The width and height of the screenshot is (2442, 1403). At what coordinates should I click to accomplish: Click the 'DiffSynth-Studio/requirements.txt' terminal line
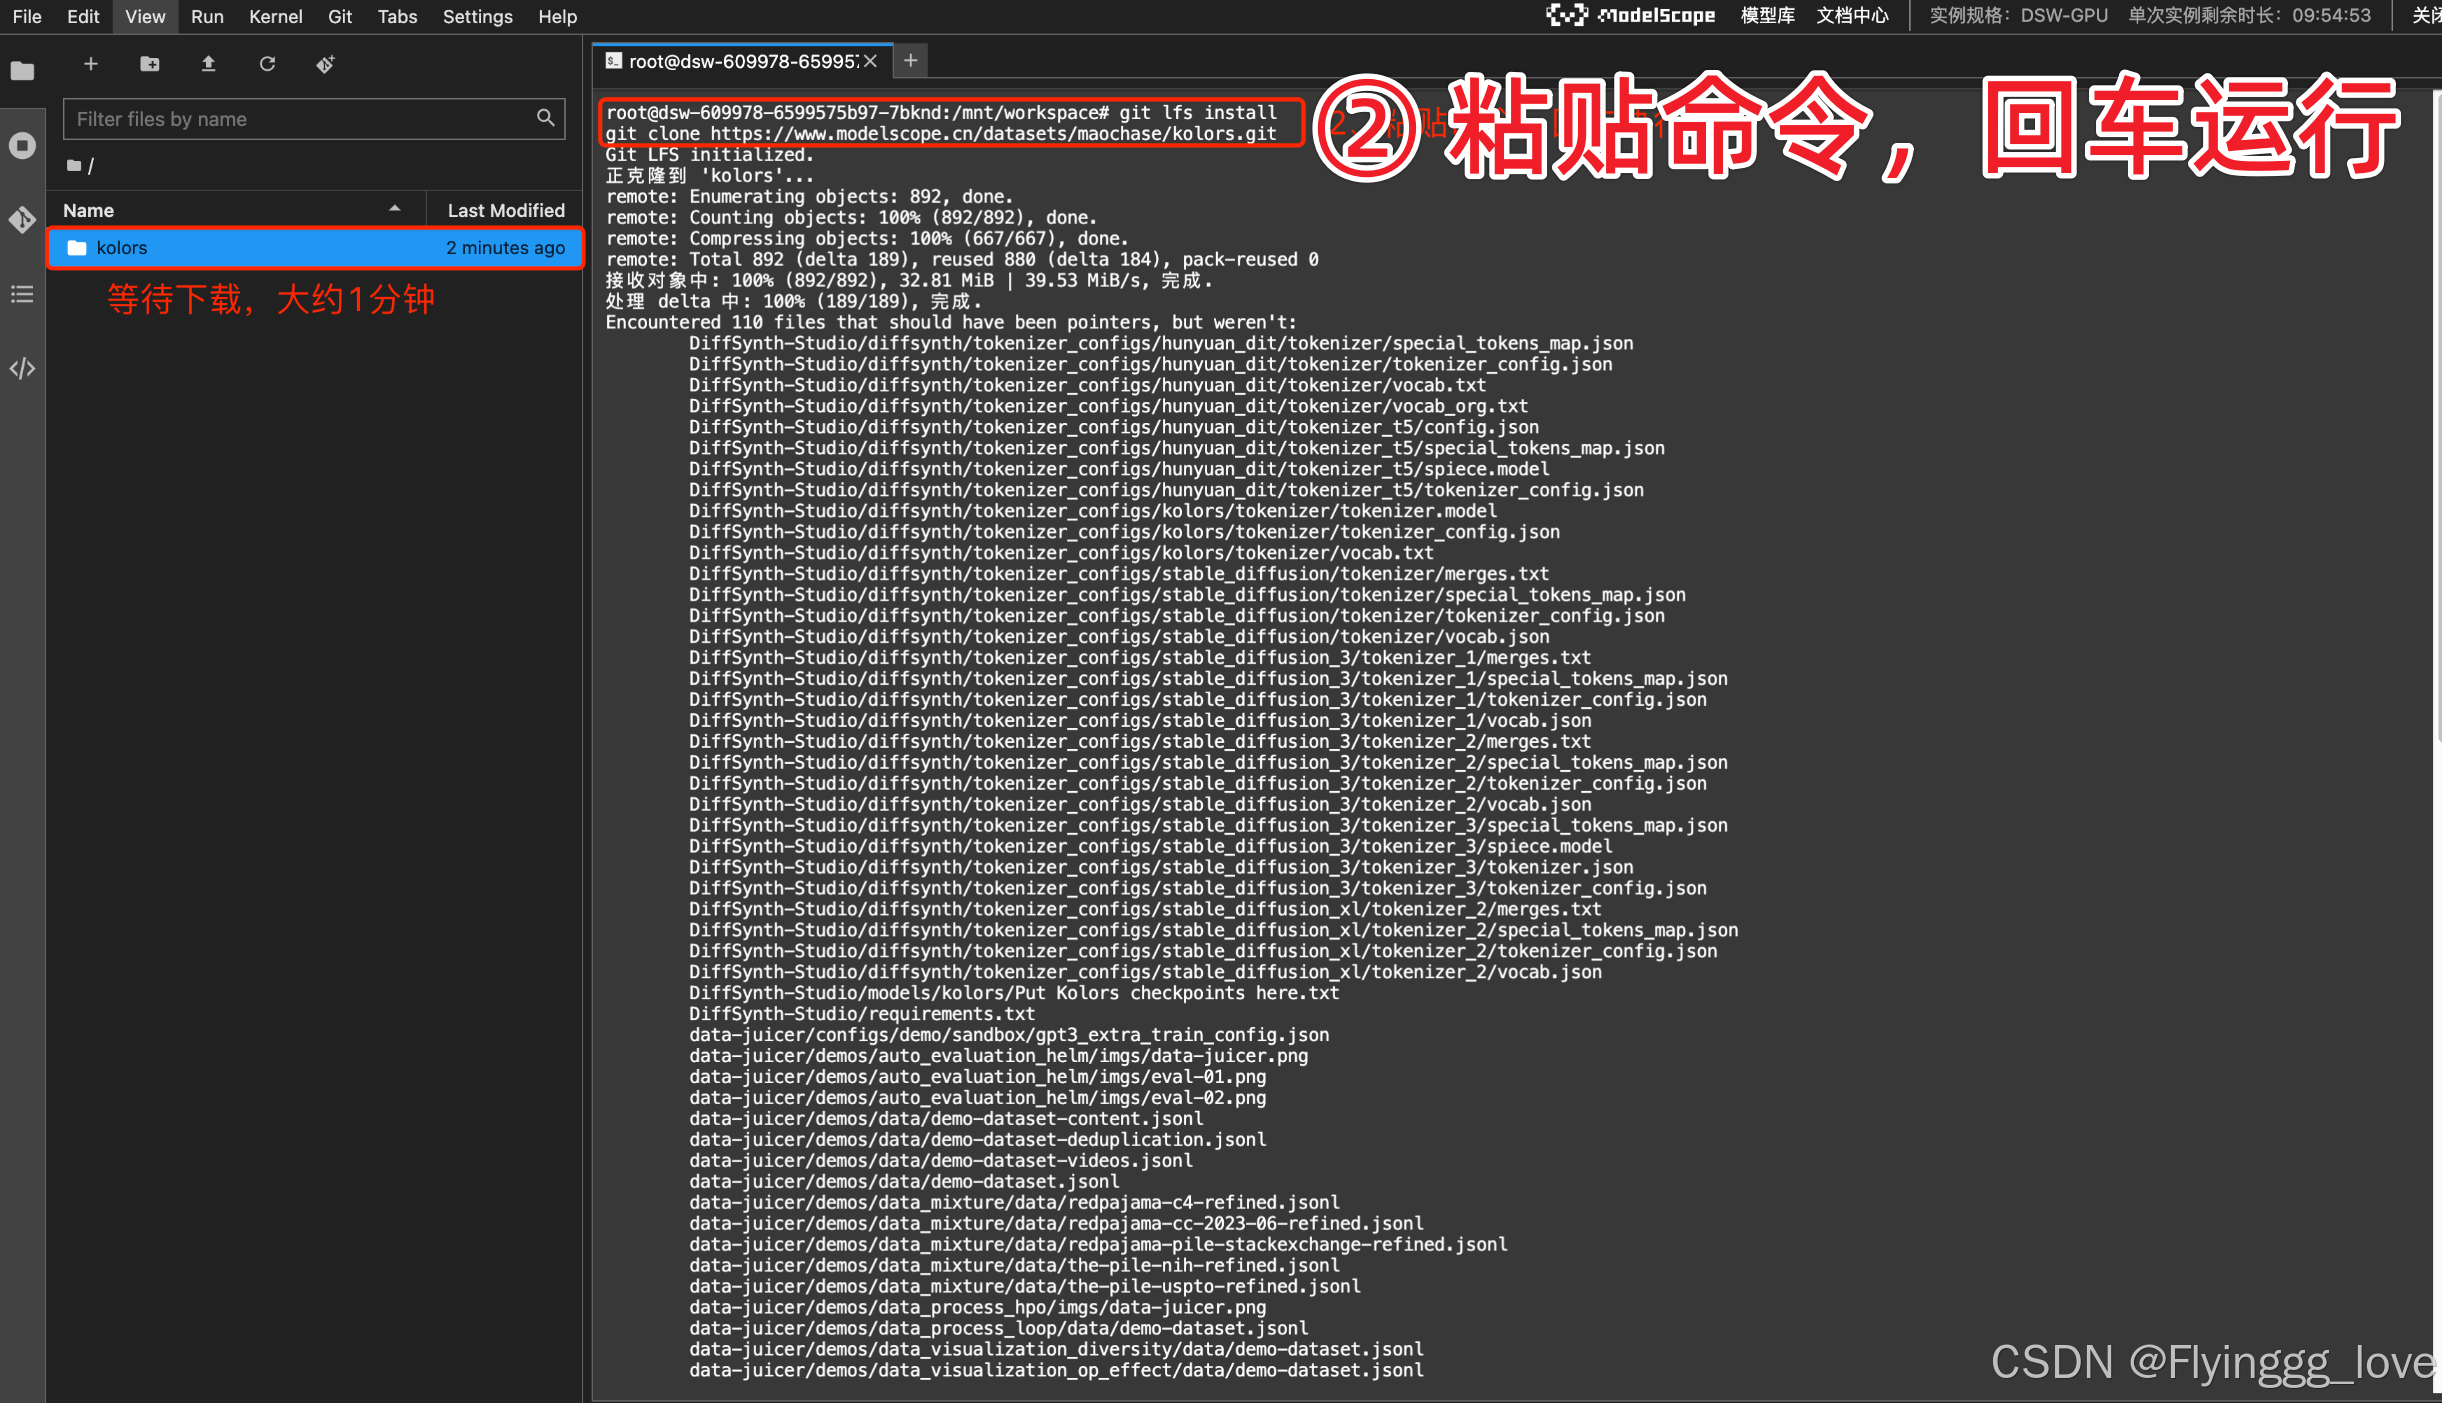coord(861,1014)
